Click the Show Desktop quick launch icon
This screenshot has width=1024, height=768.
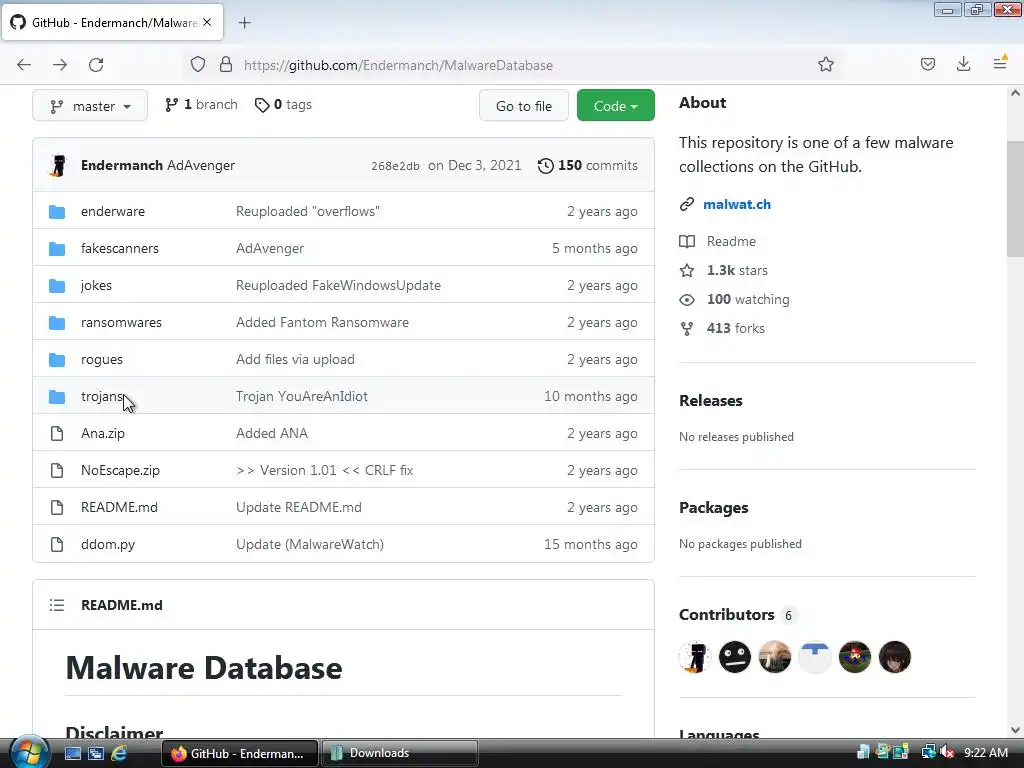pos(72,753)
